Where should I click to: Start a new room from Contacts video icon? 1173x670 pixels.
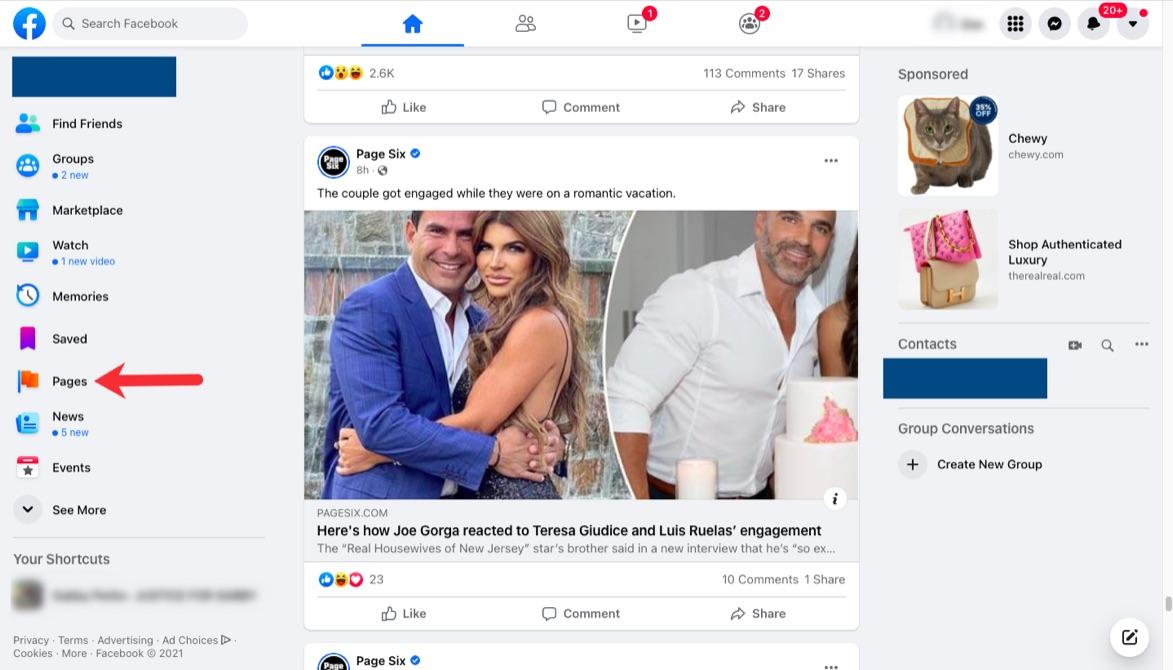click(x=1075, y=345)
